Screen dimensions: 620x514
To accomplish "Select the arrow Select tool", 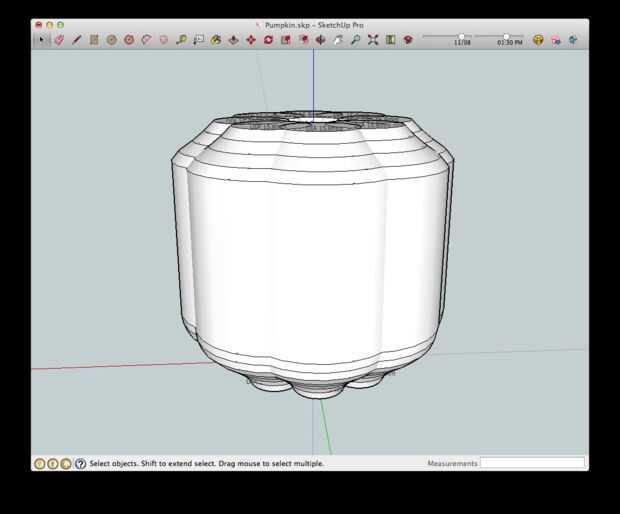I will coord(41,40).
